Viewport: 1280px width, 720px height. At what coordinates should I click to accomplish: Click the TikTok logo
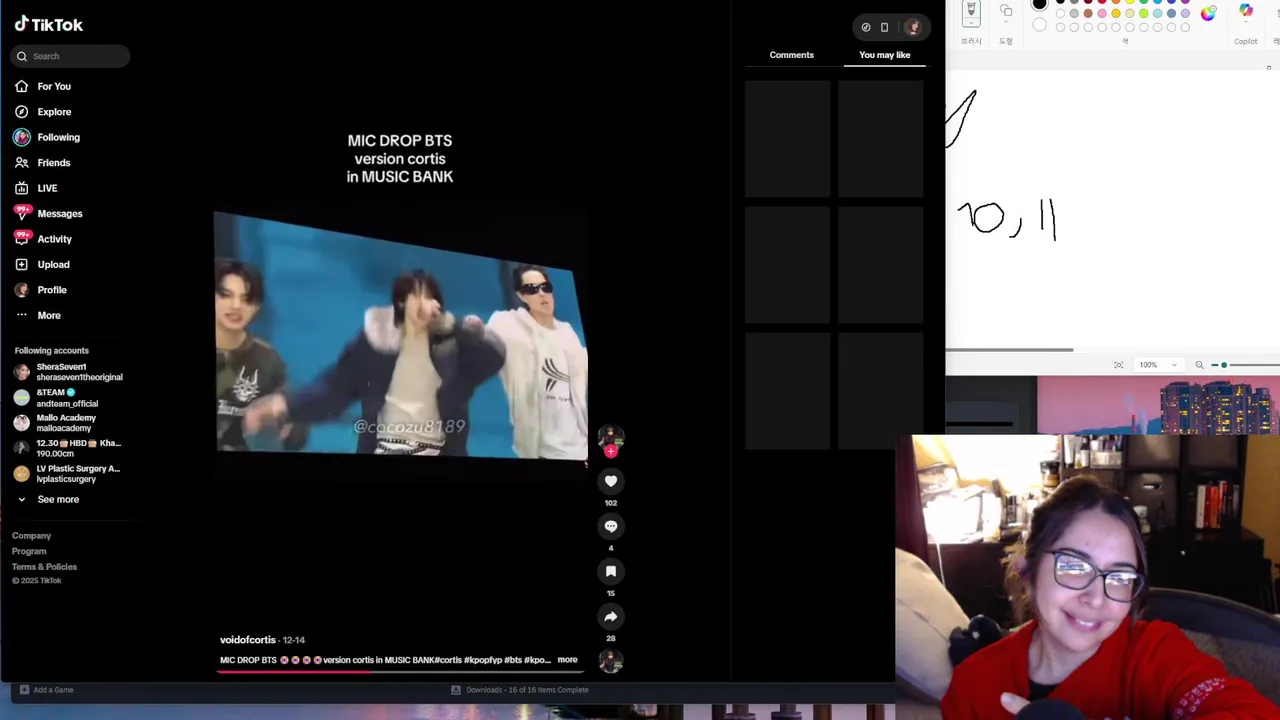48,24
